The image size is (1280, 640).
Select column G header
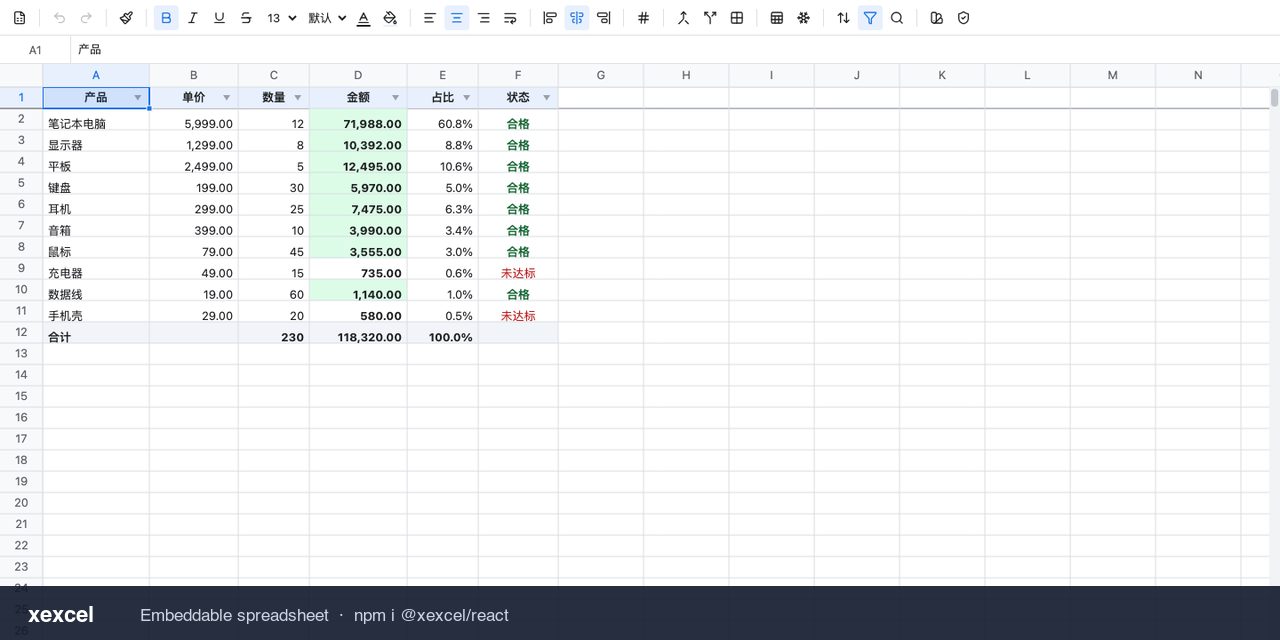(x=601, y=75)
